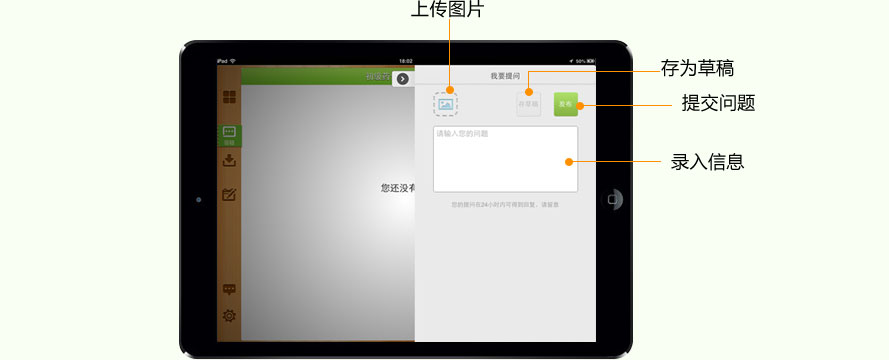Select the question chat tab in sidebar
Screen dimensions: 889x360
[229, 135]
